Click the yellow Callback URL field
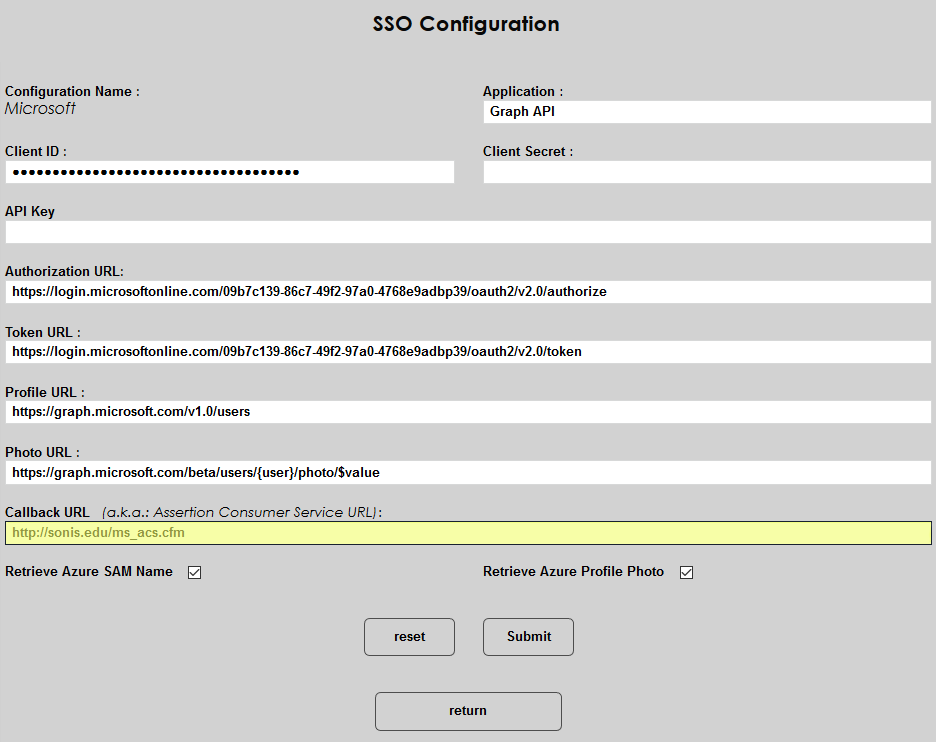This screenshot has height=742, width=936. coord(467,533)
